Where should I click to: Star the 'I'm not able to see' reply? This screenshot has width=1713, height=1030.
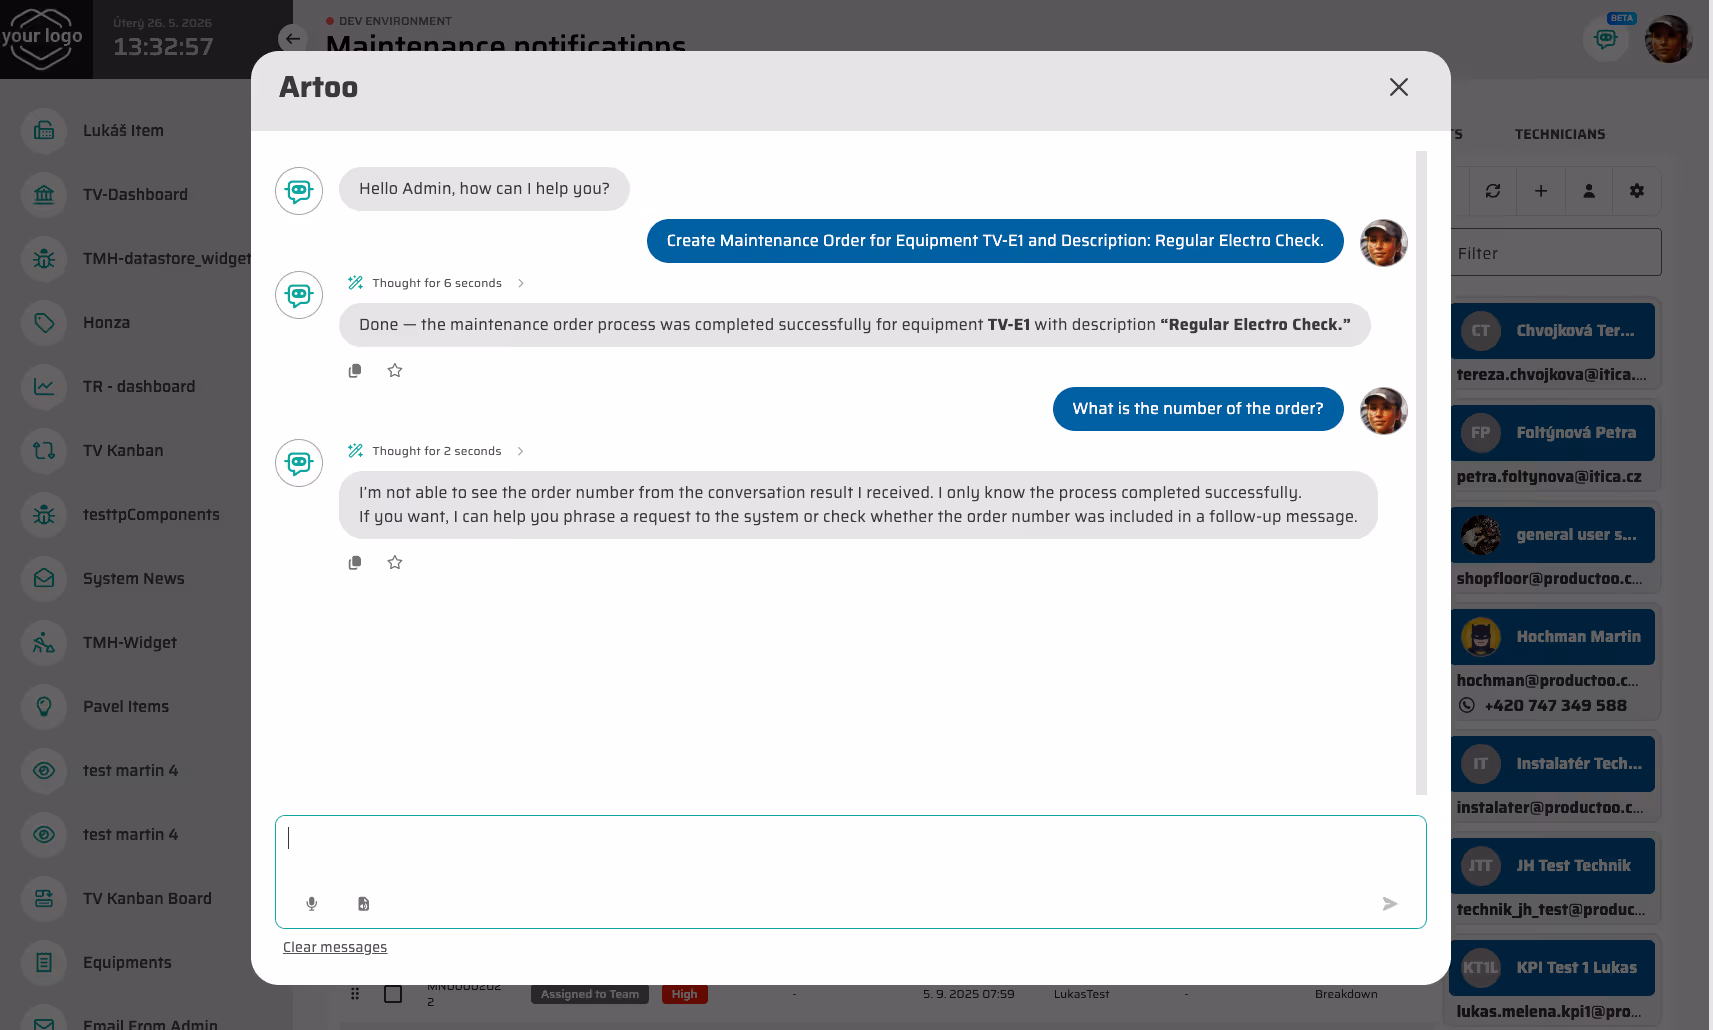pyautogui.click(x=395, y=562)
